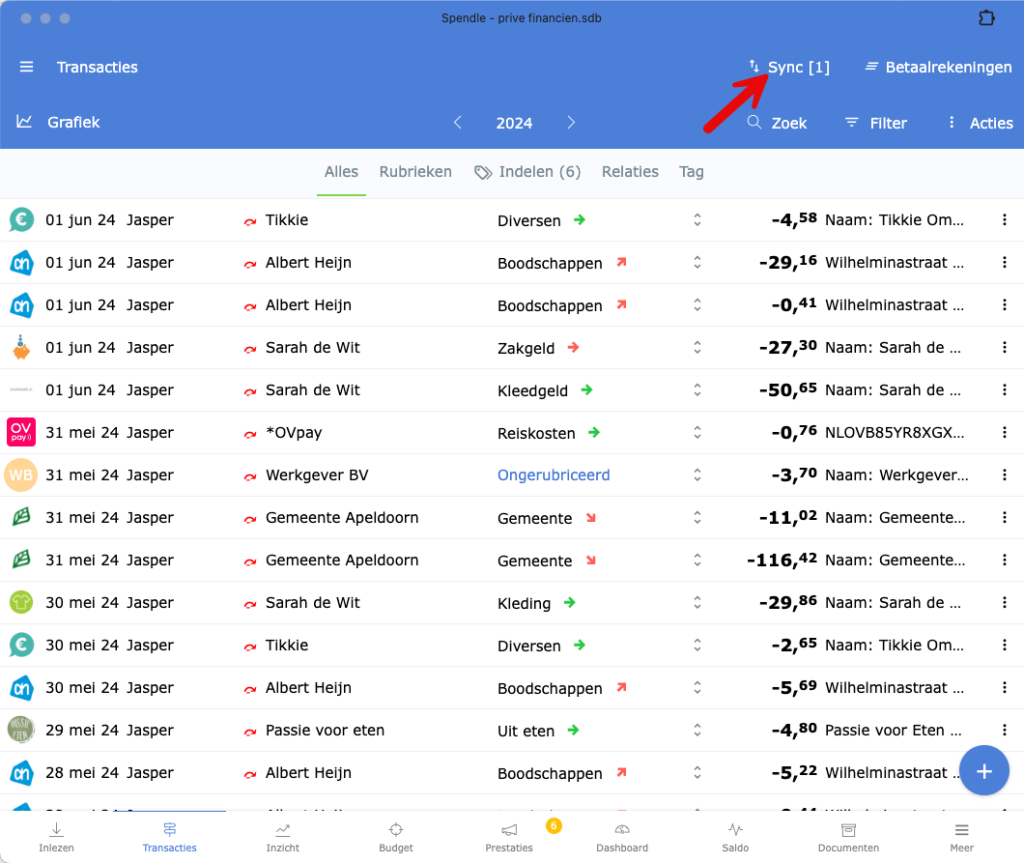This screenshot has height=863, width=1024.
Task: Click Passie voor eten logo icon
Action: click(21, 730)
